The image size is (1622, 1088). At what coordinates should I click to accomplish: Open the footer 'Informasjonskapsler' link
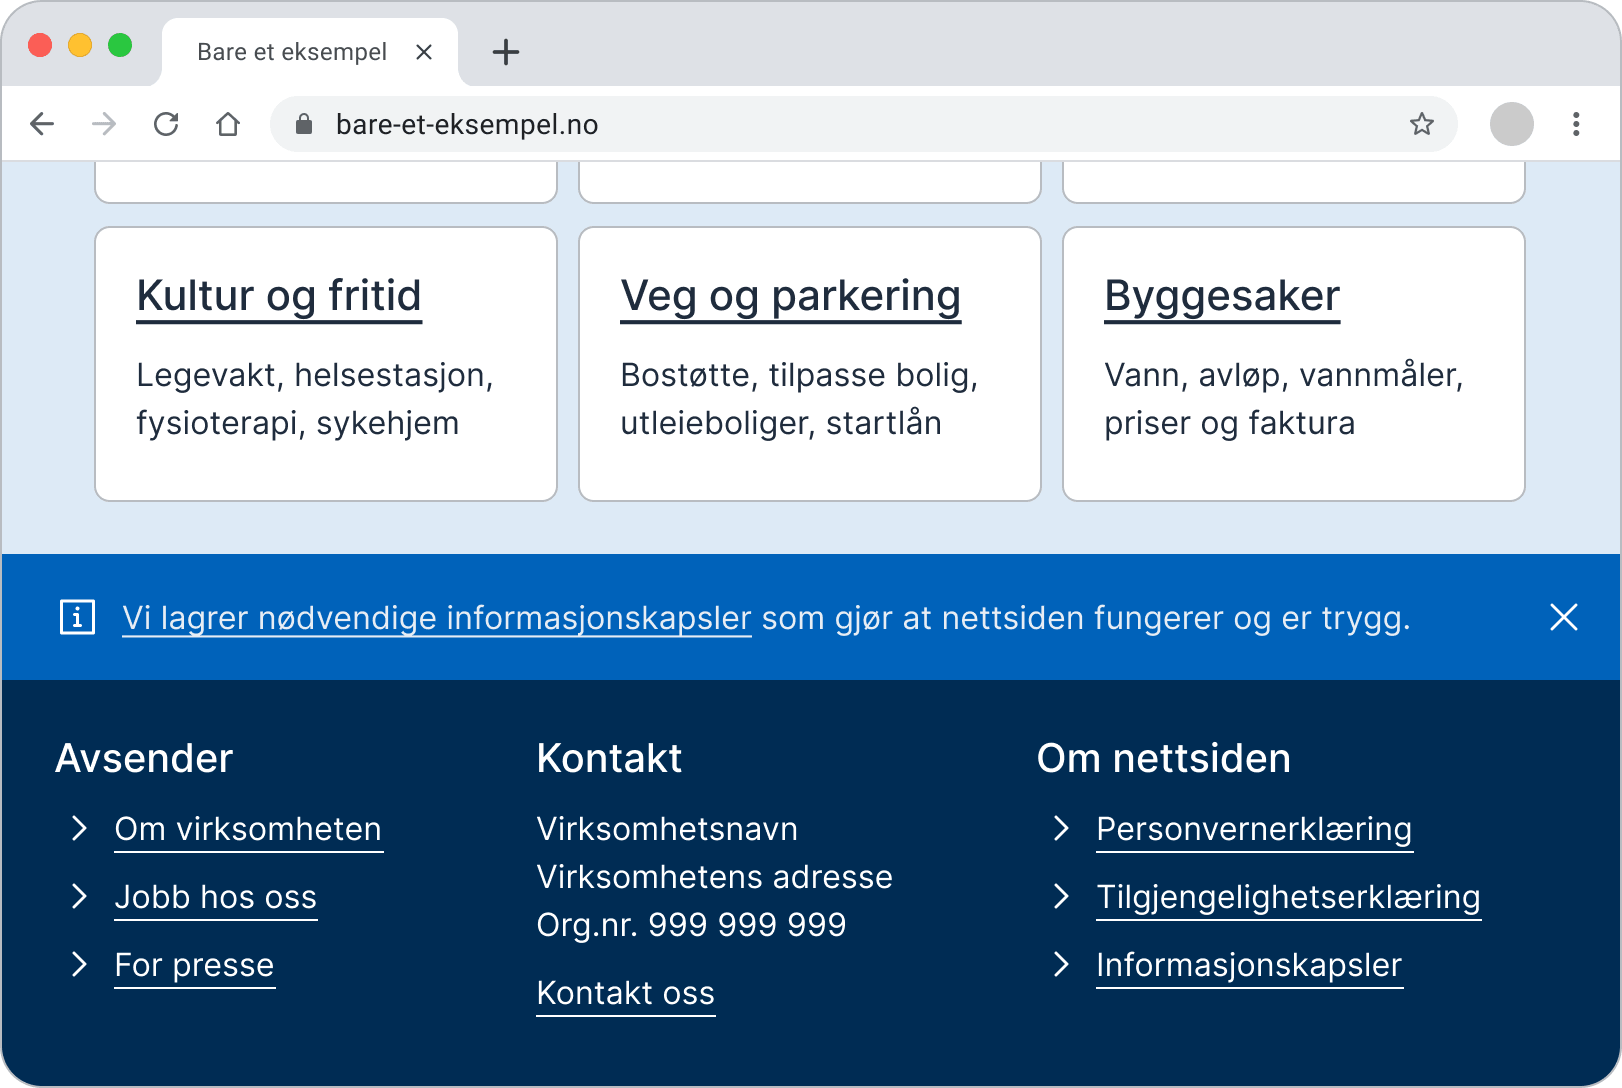click(1249, 966)
